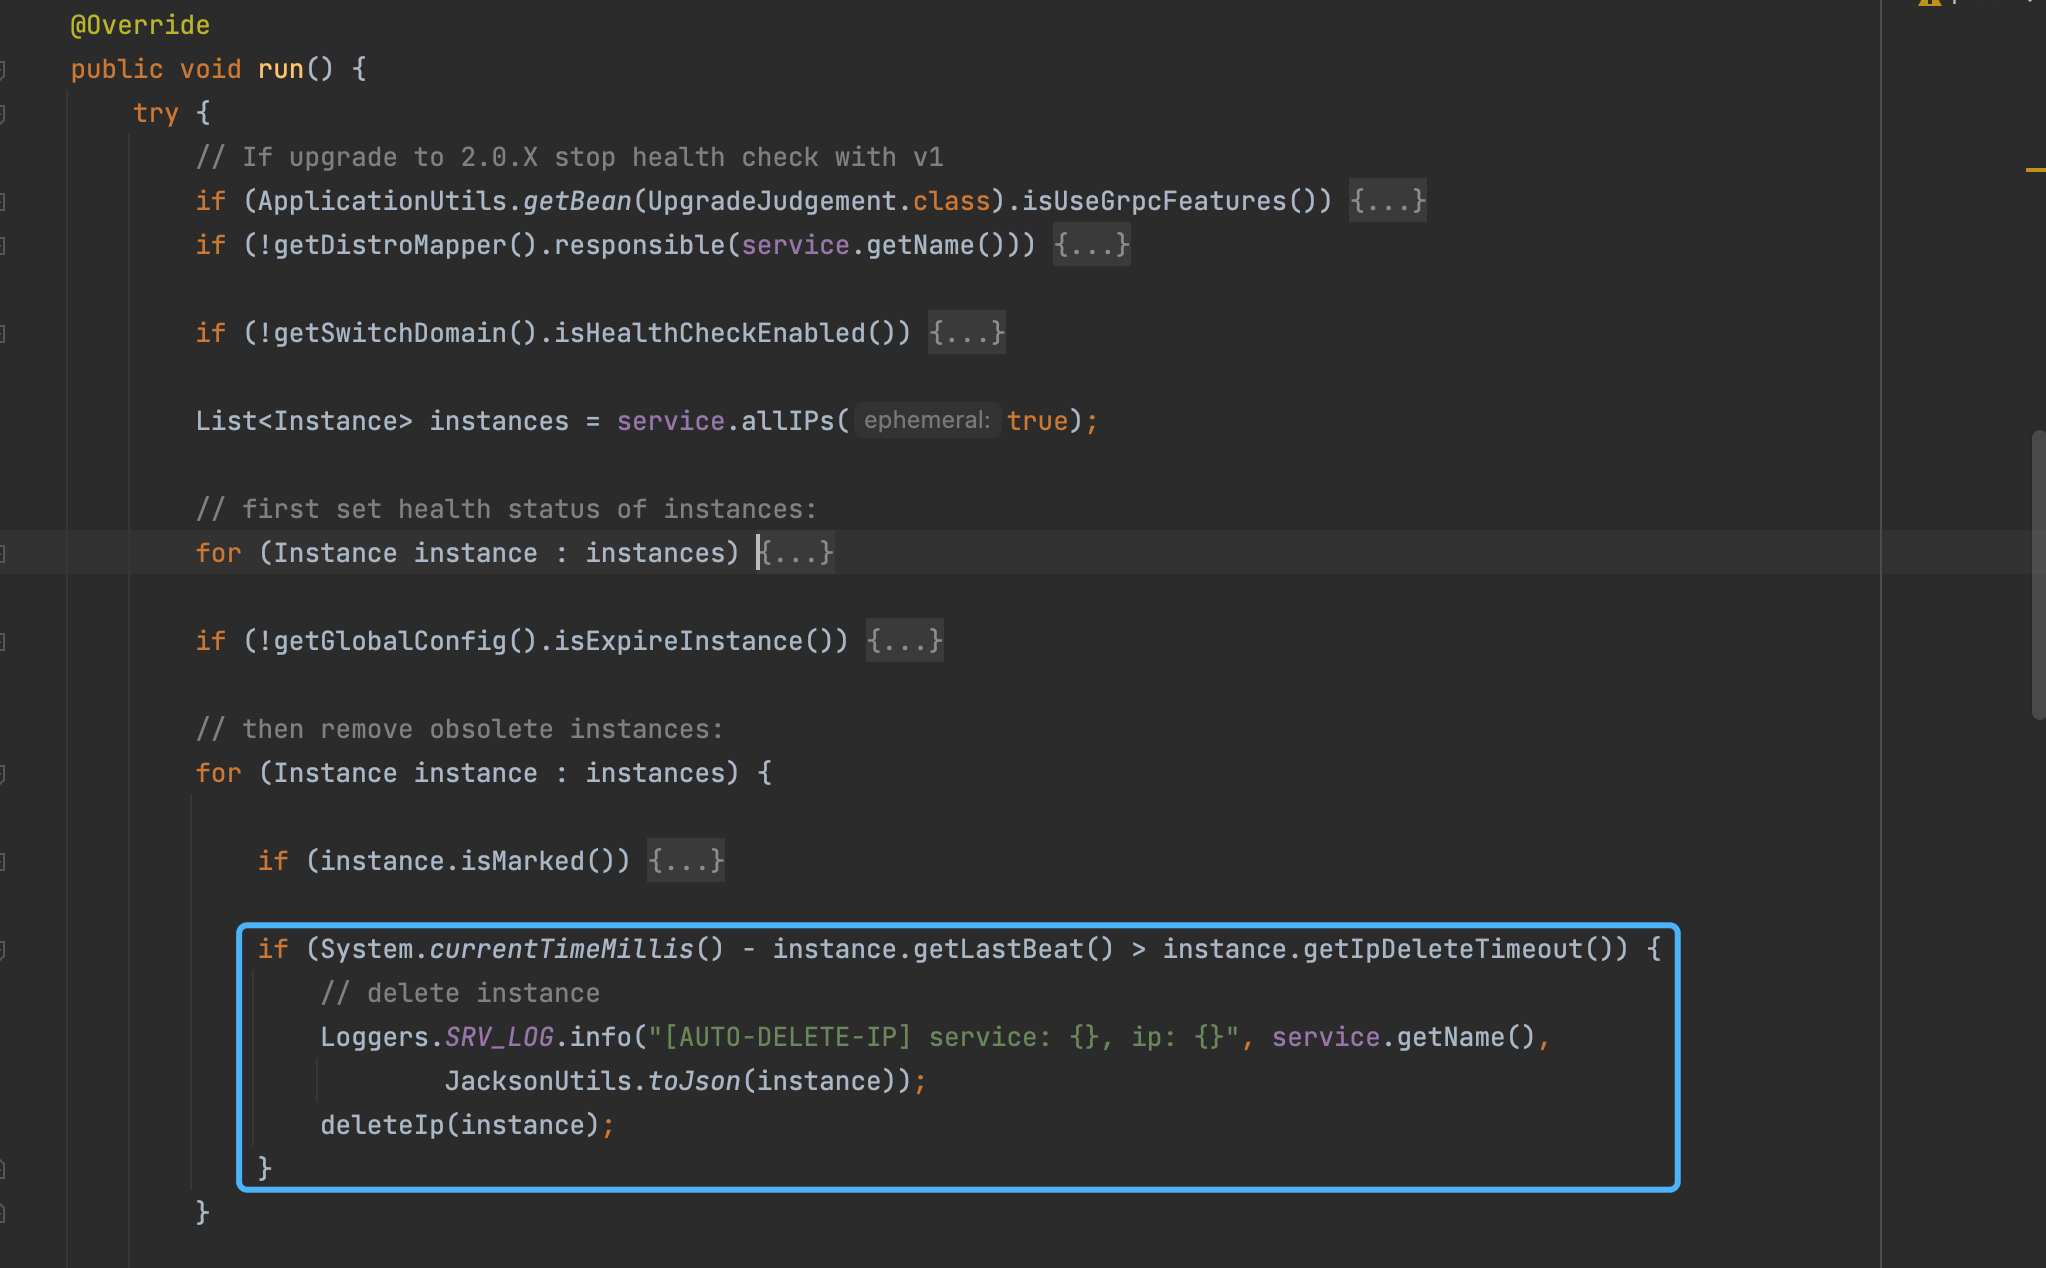
Task: Click the isExpireInstance method call
Action: click(679, 641)
